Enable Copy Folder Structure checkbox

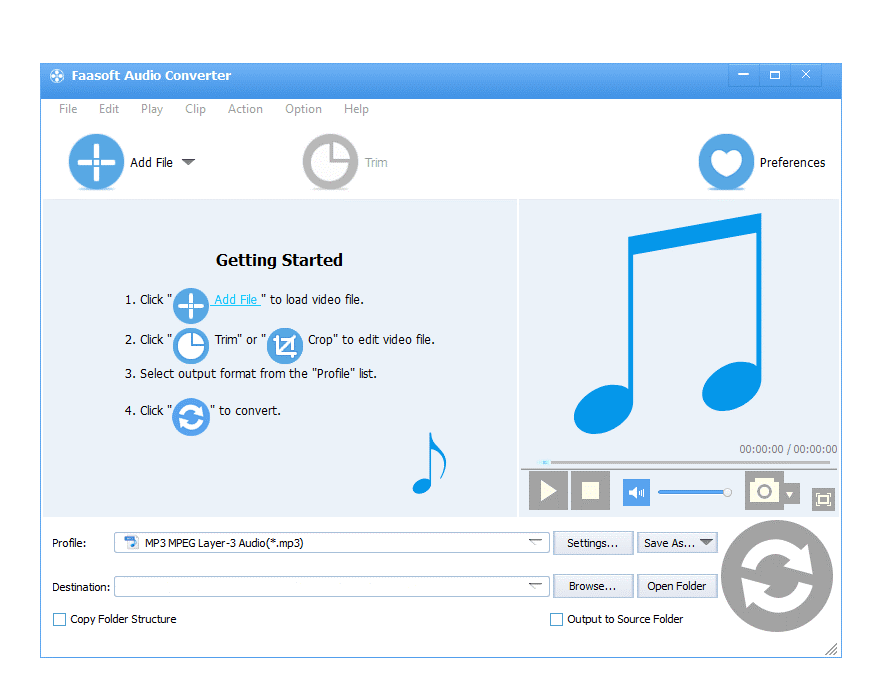tap(60, 620)
